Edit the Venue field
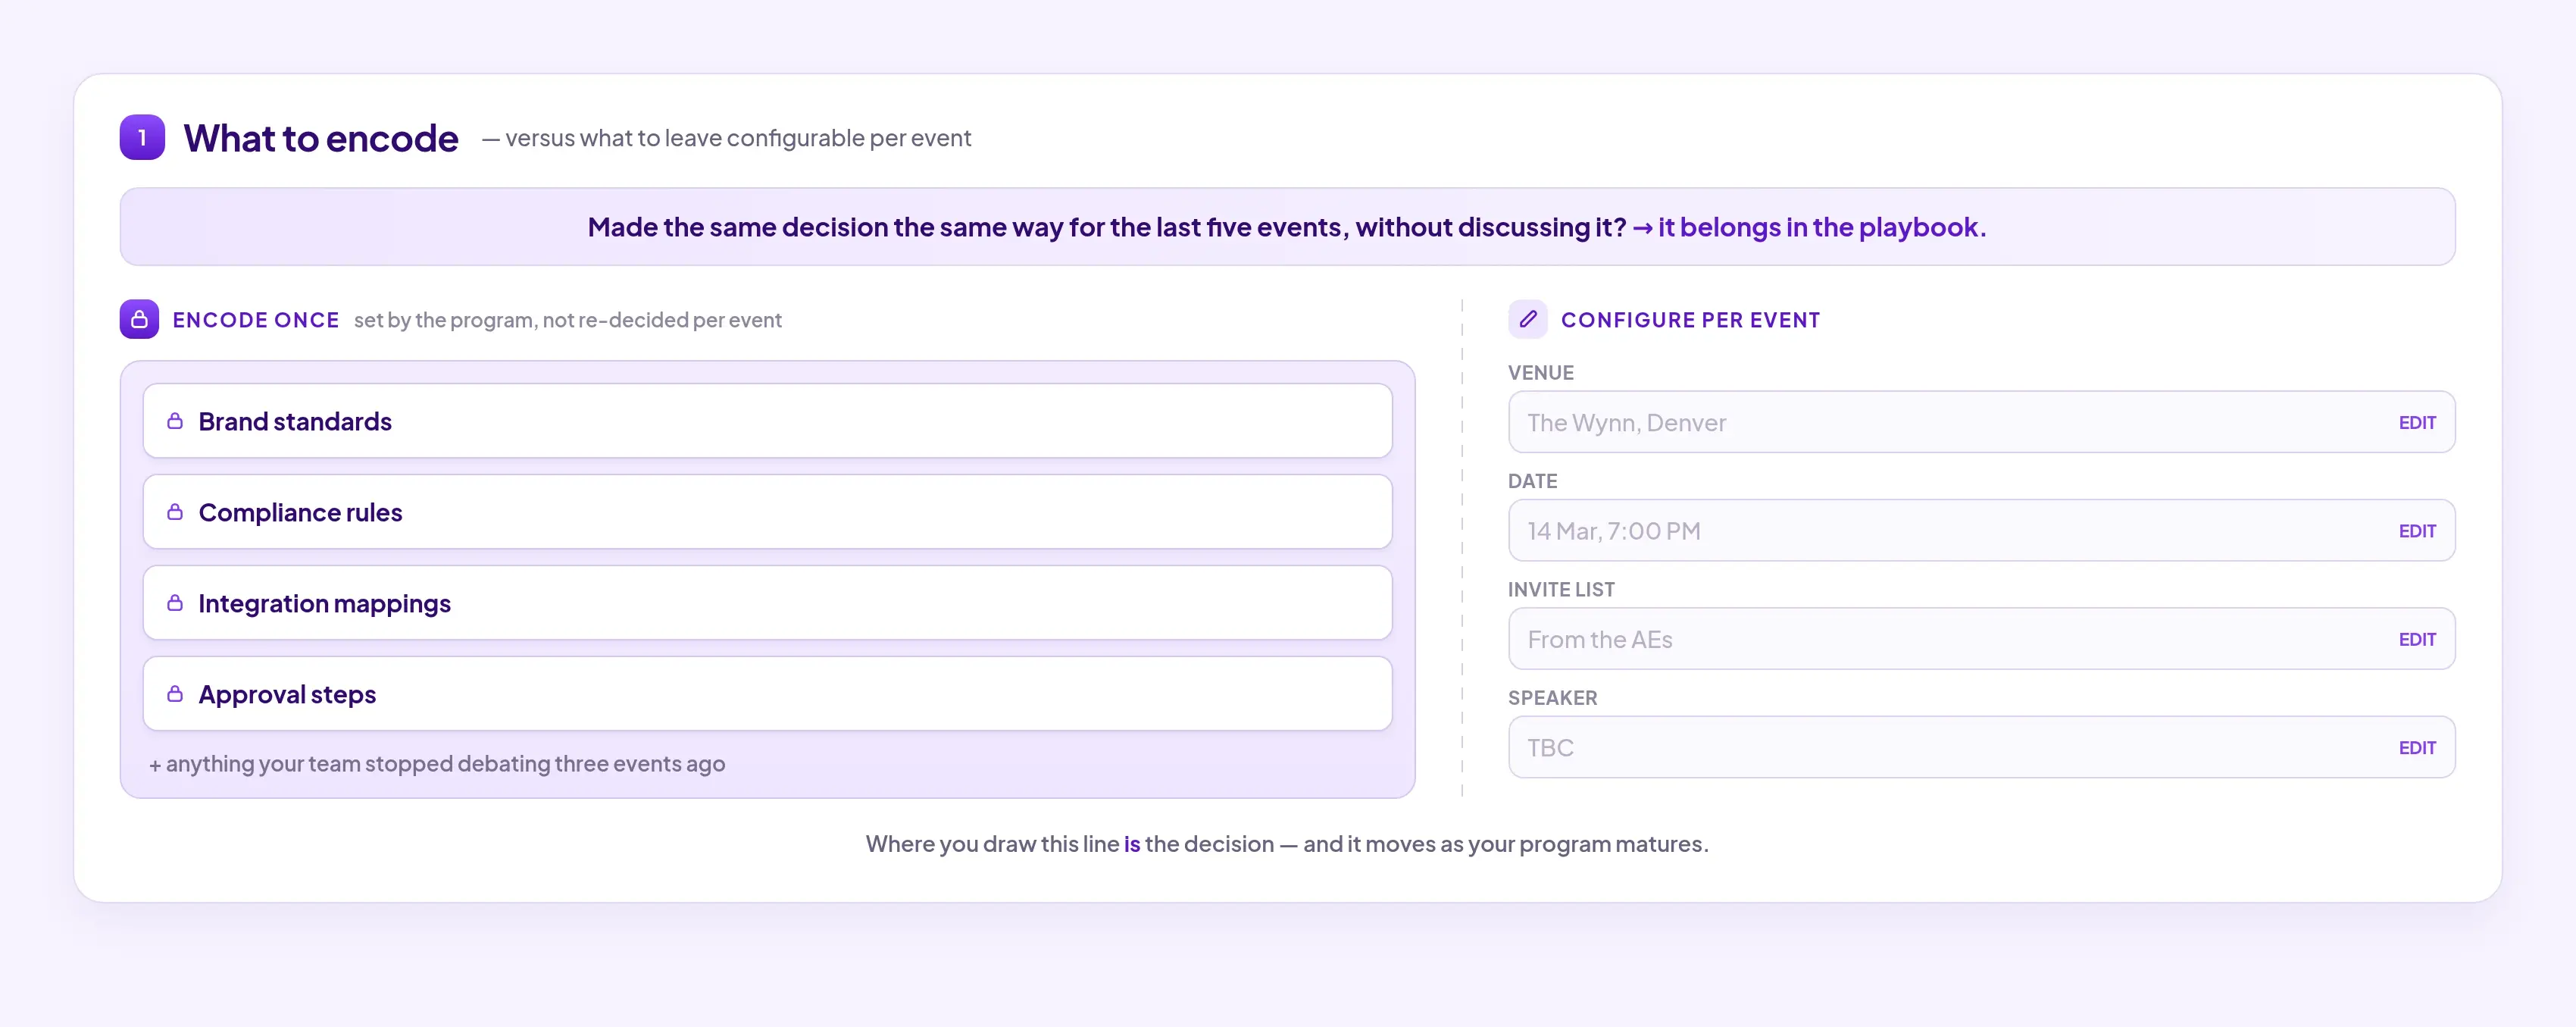Viewport: 2576px width, 1027px height. pyautogui.click(x=2416, y=422)
